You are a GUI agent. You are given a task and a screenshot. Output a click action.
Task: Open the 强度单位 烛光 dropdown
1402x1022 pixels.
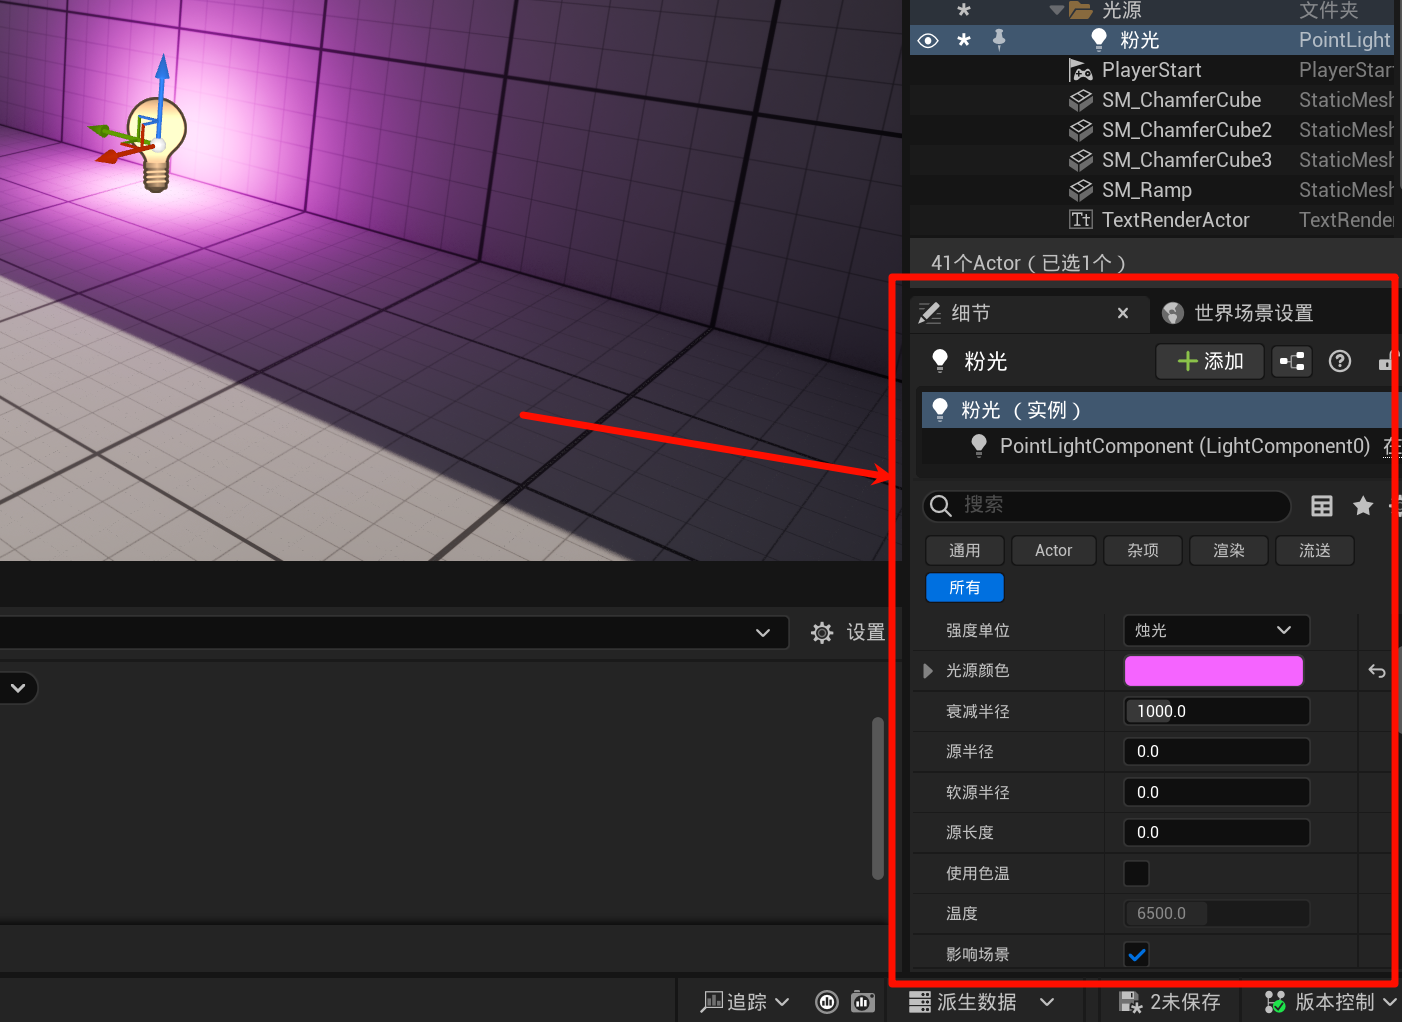coord(1215,630)
